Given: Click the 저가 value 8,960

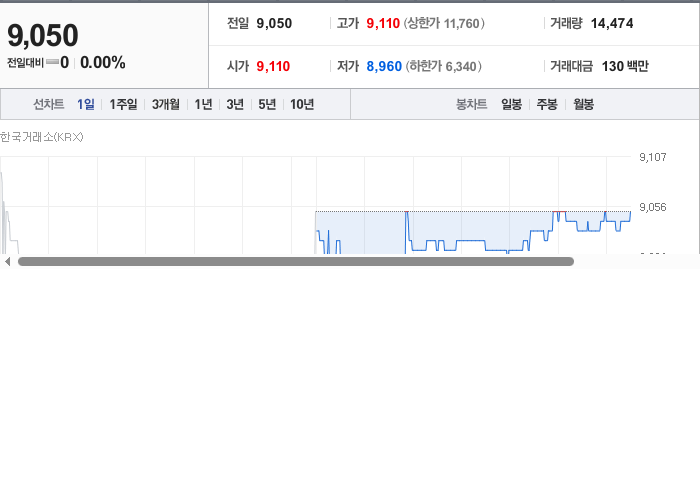Looking at the screenshot, I should click(384, 66).
